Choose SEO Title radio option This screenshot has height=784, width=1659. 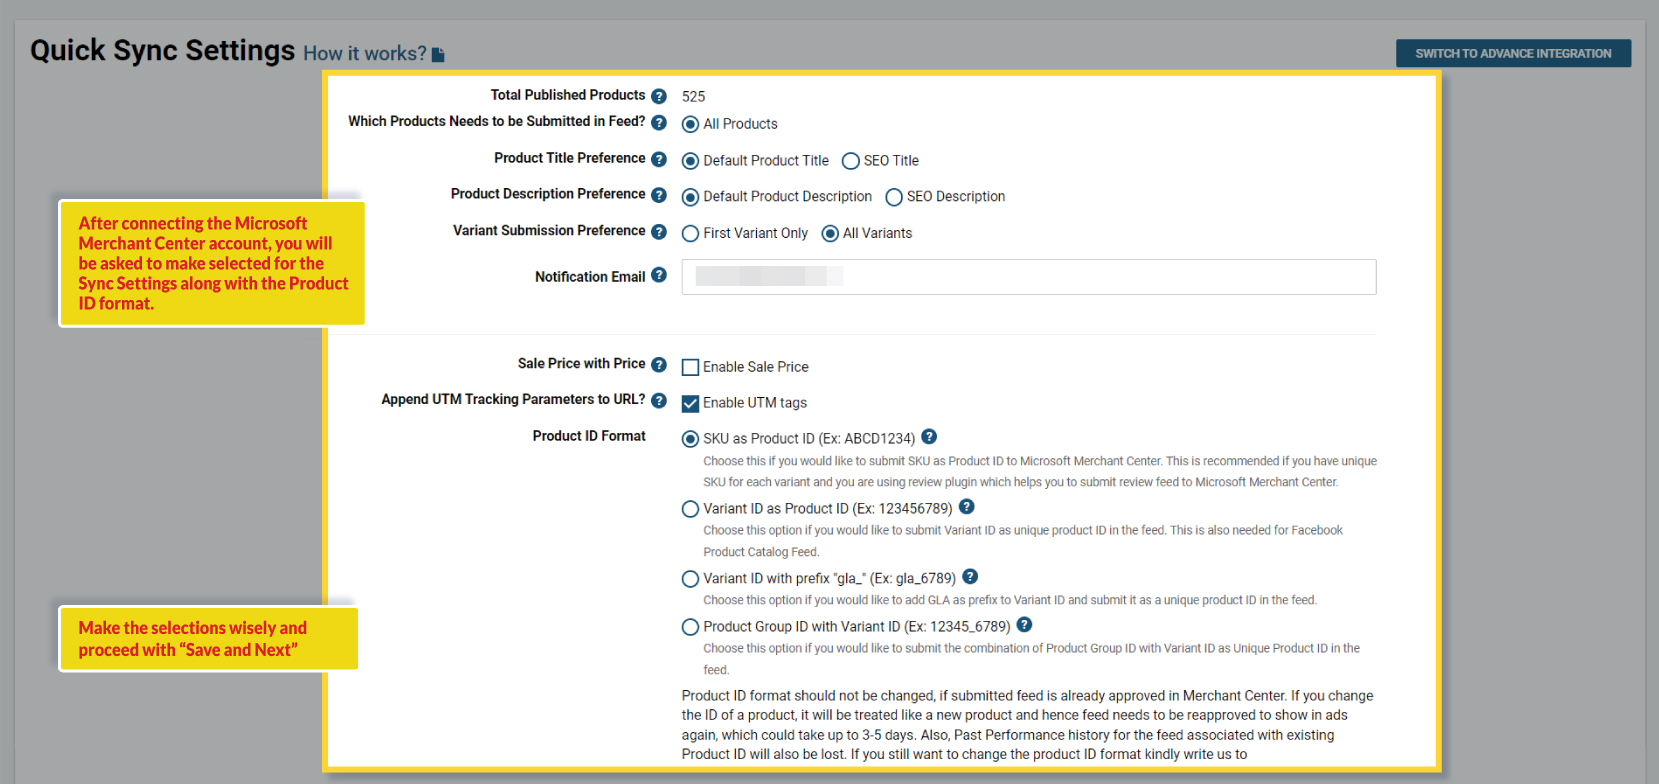851,161
